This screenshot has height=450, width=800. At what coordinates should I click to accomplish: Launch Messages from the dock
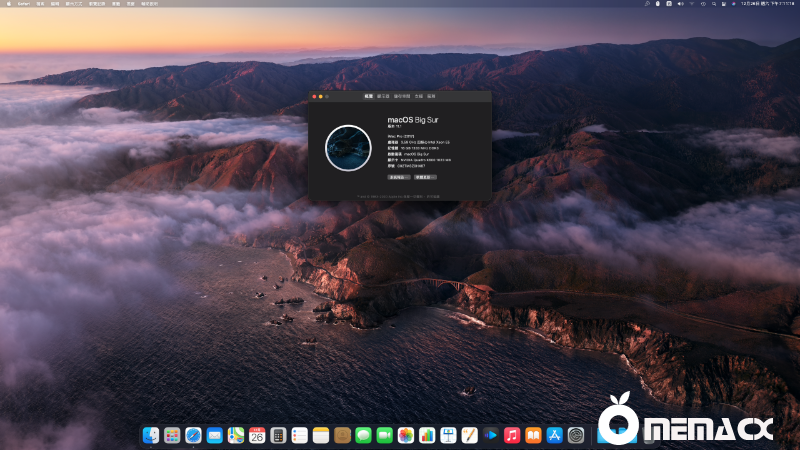363,435
